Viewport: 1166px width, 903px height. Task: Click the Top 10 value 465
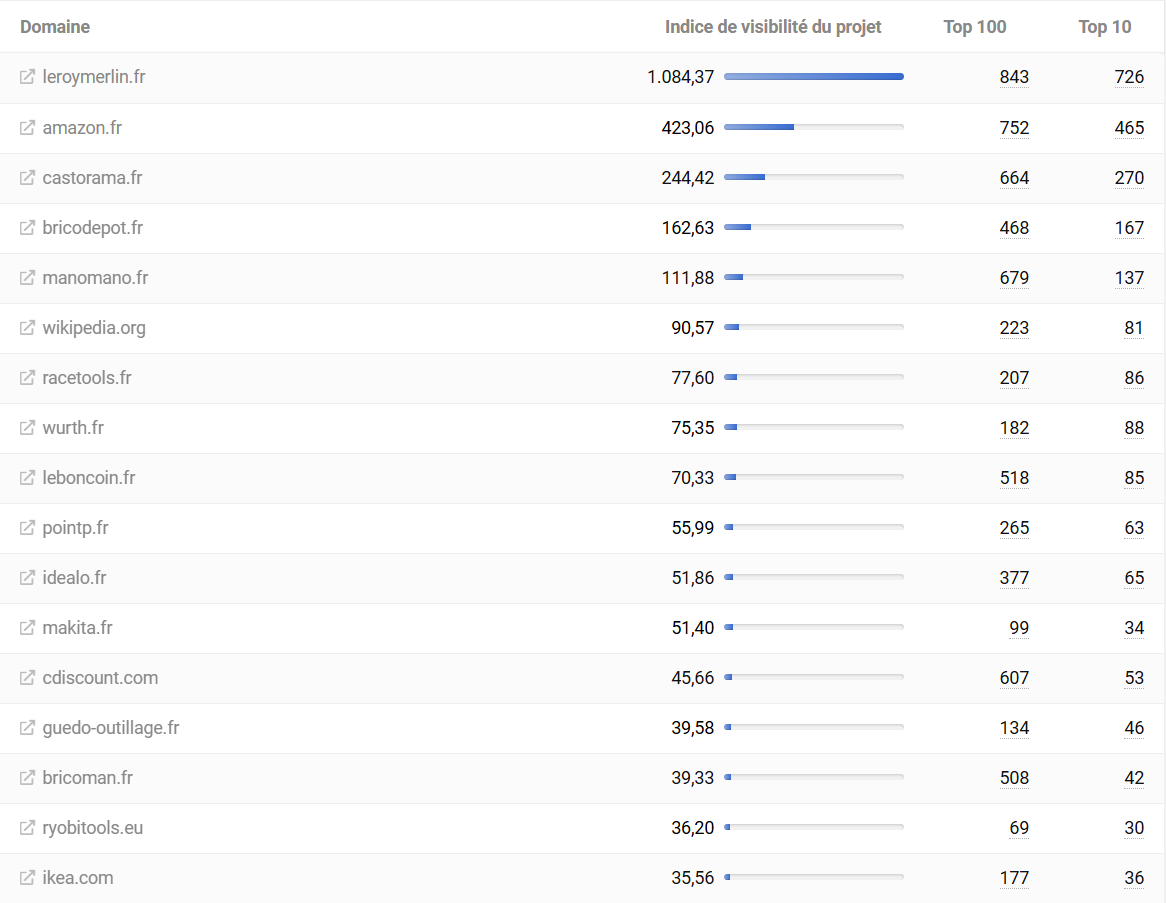(1129, 128)
